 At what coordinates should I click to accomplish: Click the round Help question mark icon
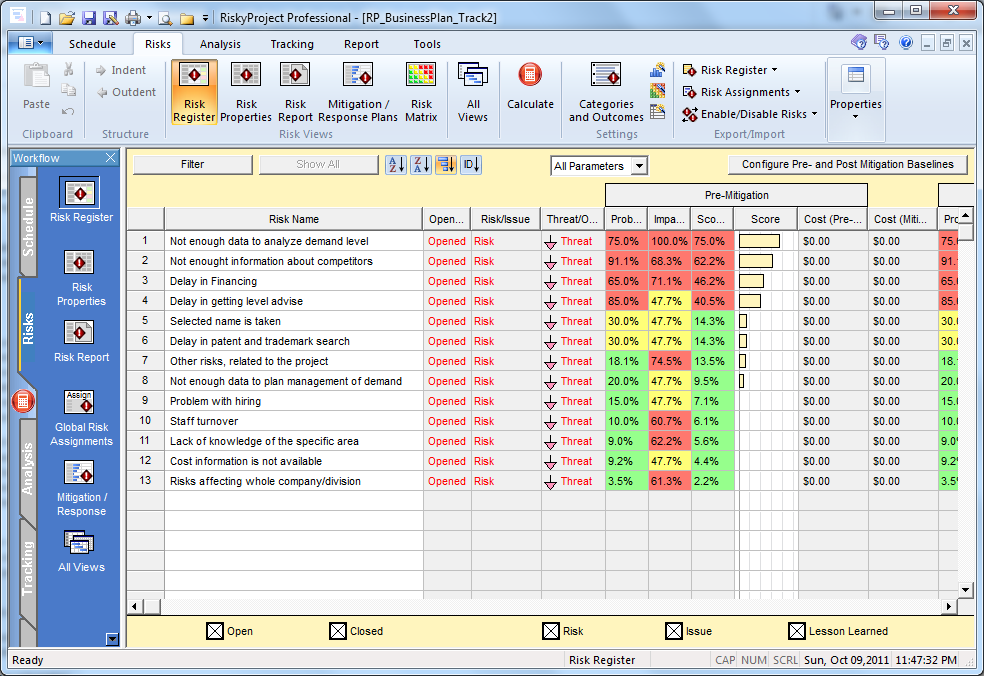point(906,43)
